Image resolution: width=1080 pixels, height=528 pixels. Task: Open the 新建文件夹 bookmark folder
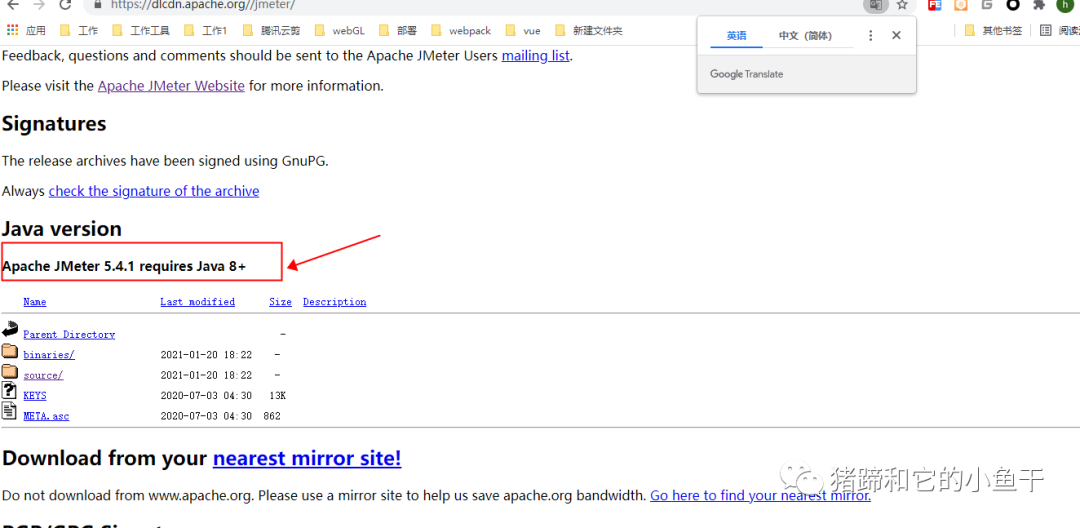[x=588, y=30]
